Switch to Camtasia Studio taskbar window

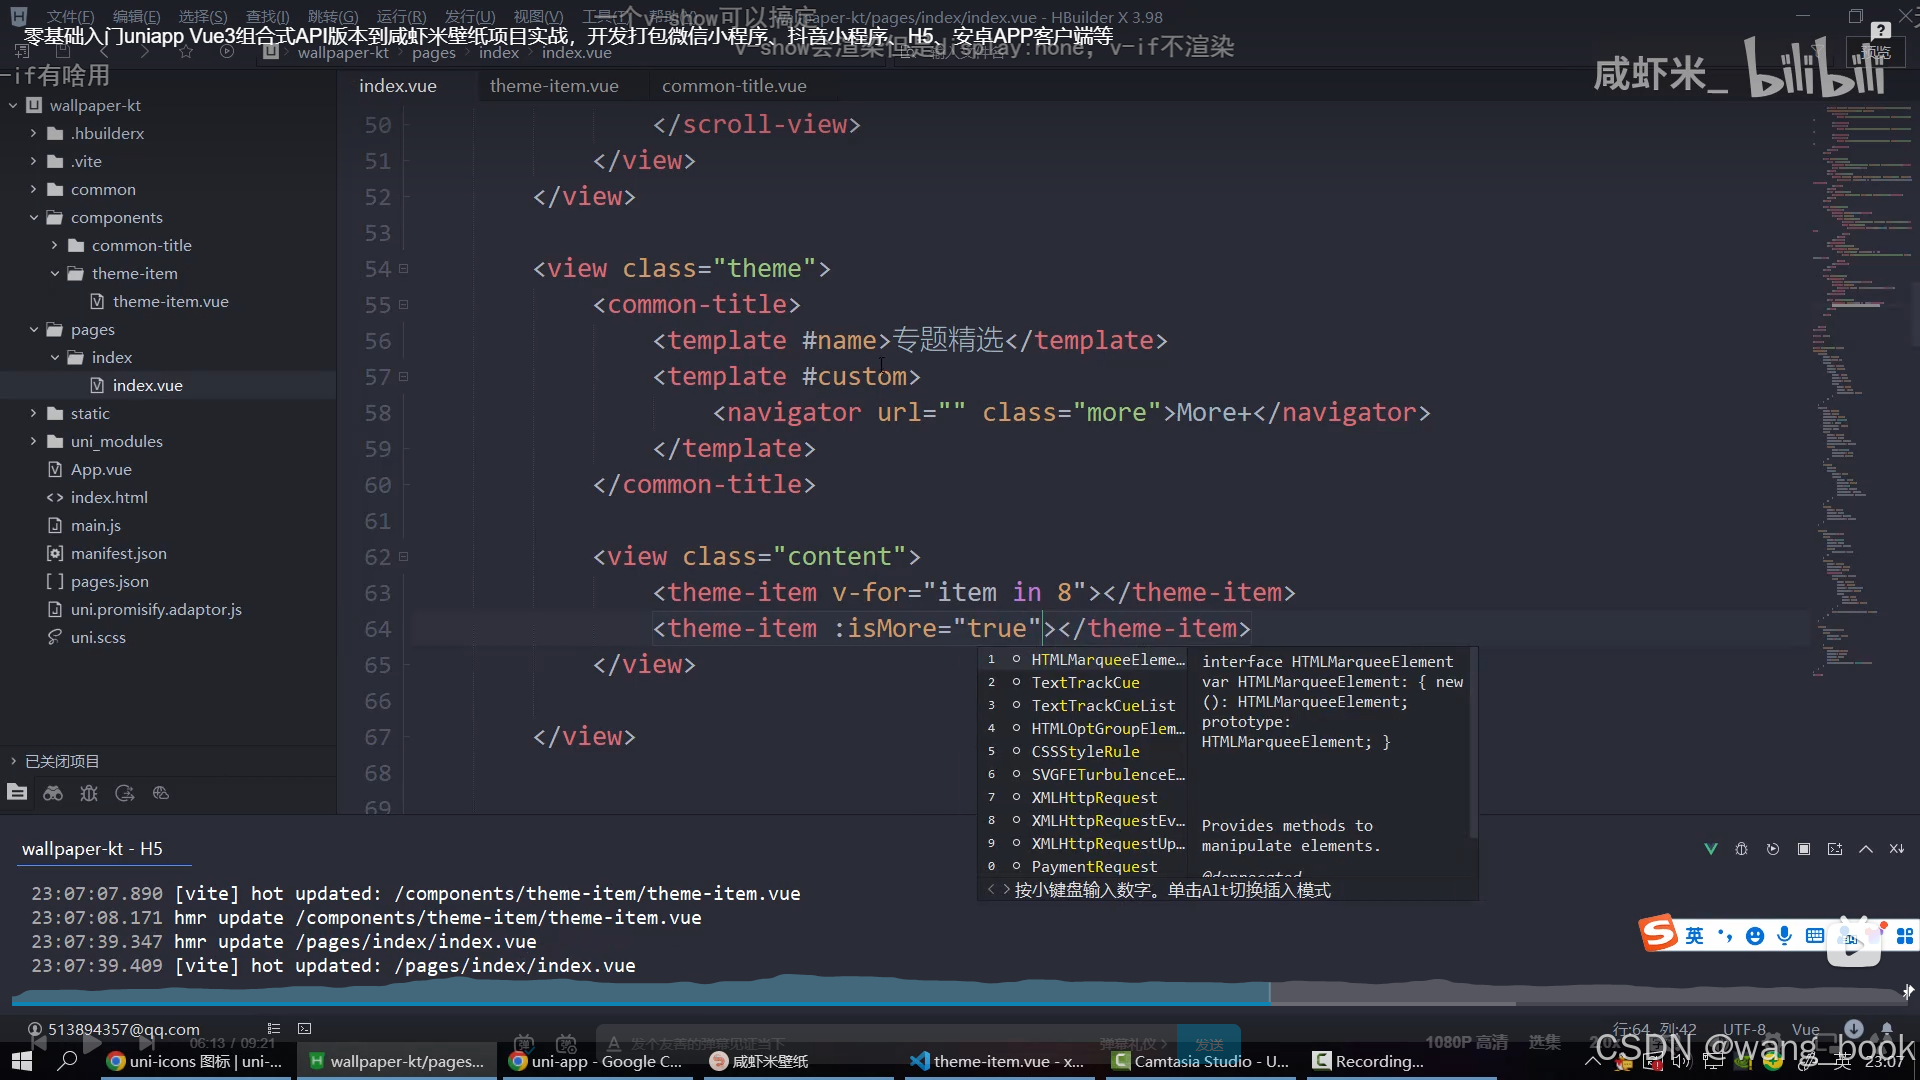[x=1201, y=1061]
